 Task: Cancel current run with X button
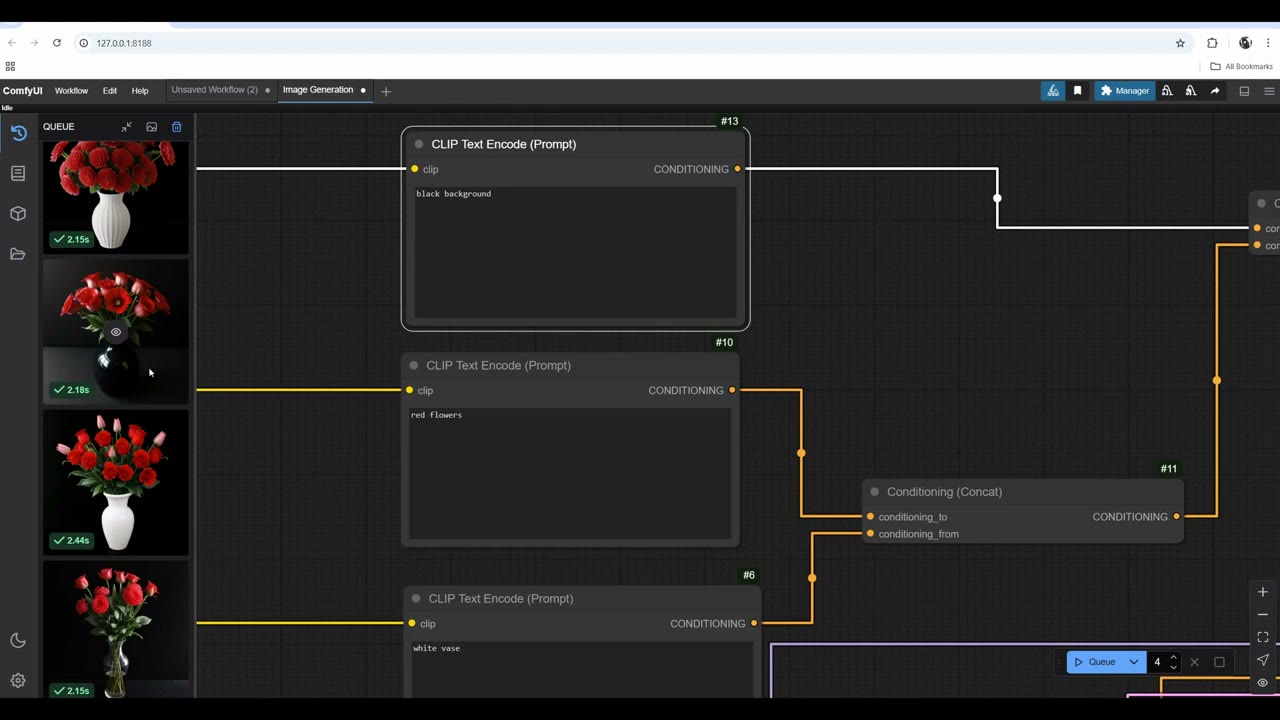tap(1194, 662)
